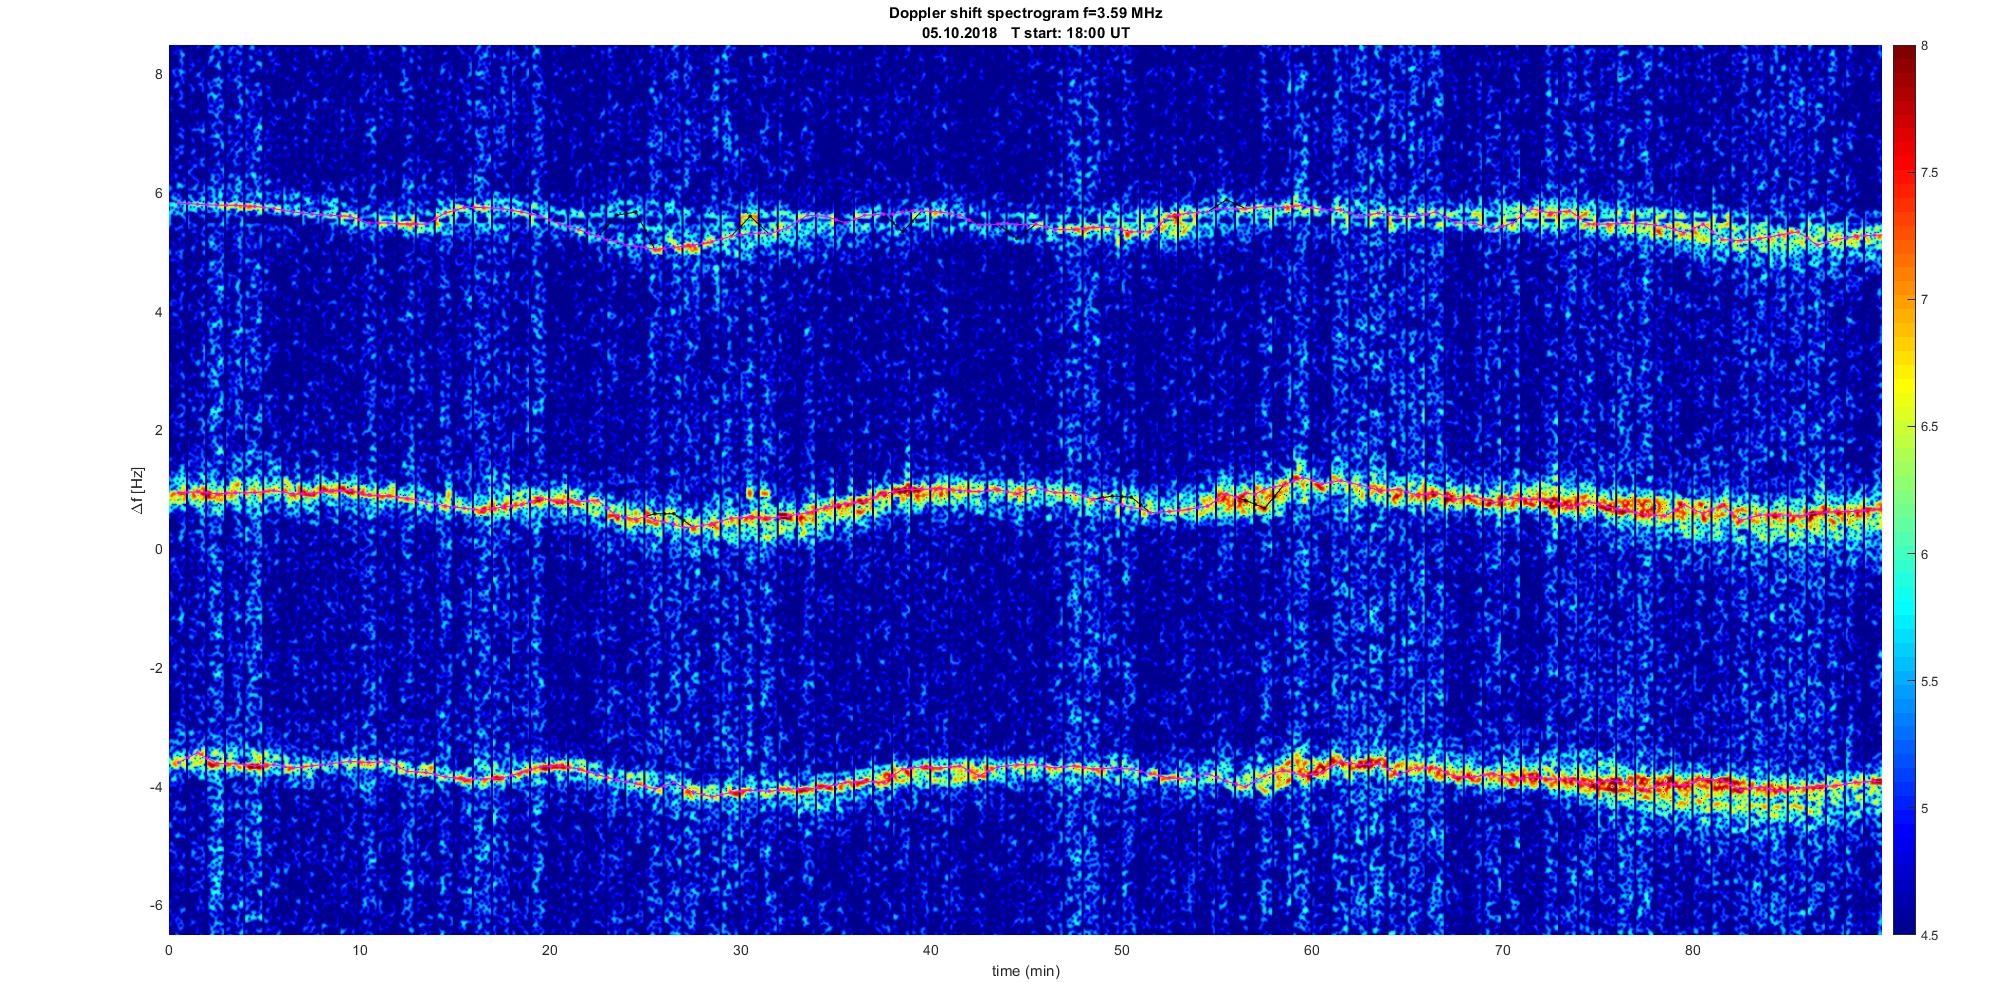Click the "time (min)" x-axis label

1025,971
